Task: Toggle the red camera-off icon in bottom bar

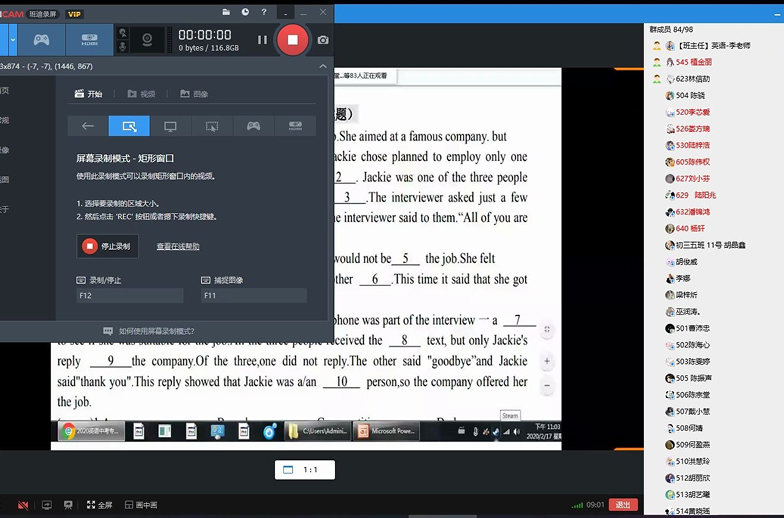Action: point(23,505)
